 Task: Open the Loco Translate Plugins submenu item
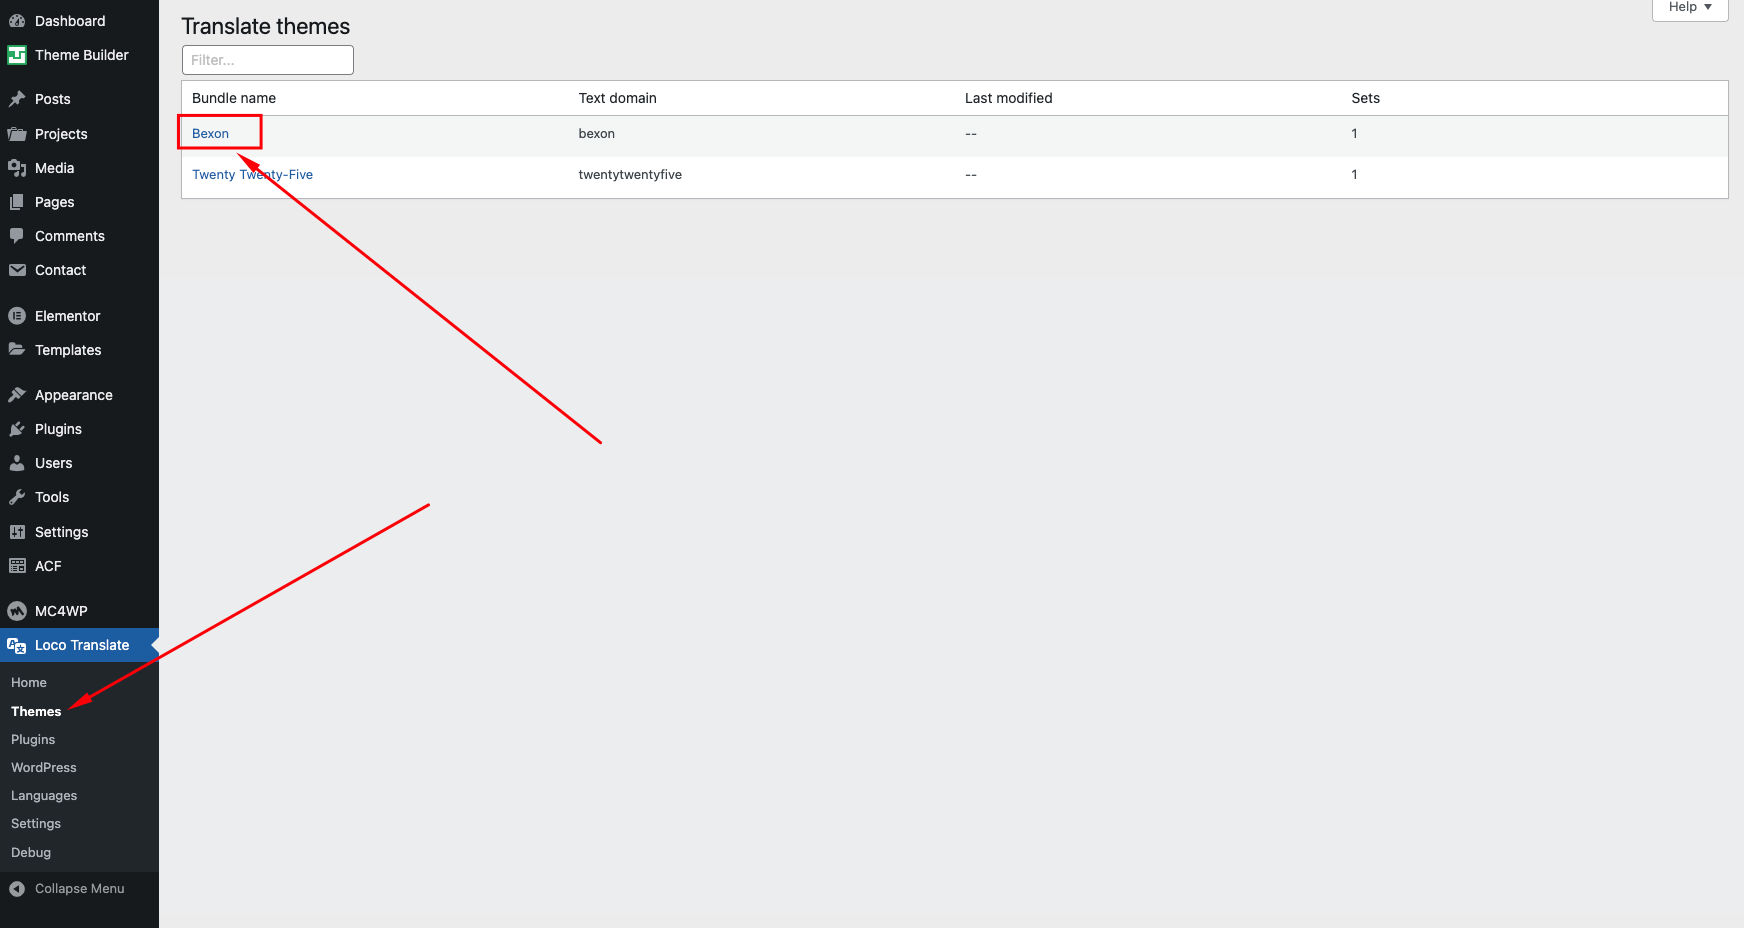tap(33, 739)
